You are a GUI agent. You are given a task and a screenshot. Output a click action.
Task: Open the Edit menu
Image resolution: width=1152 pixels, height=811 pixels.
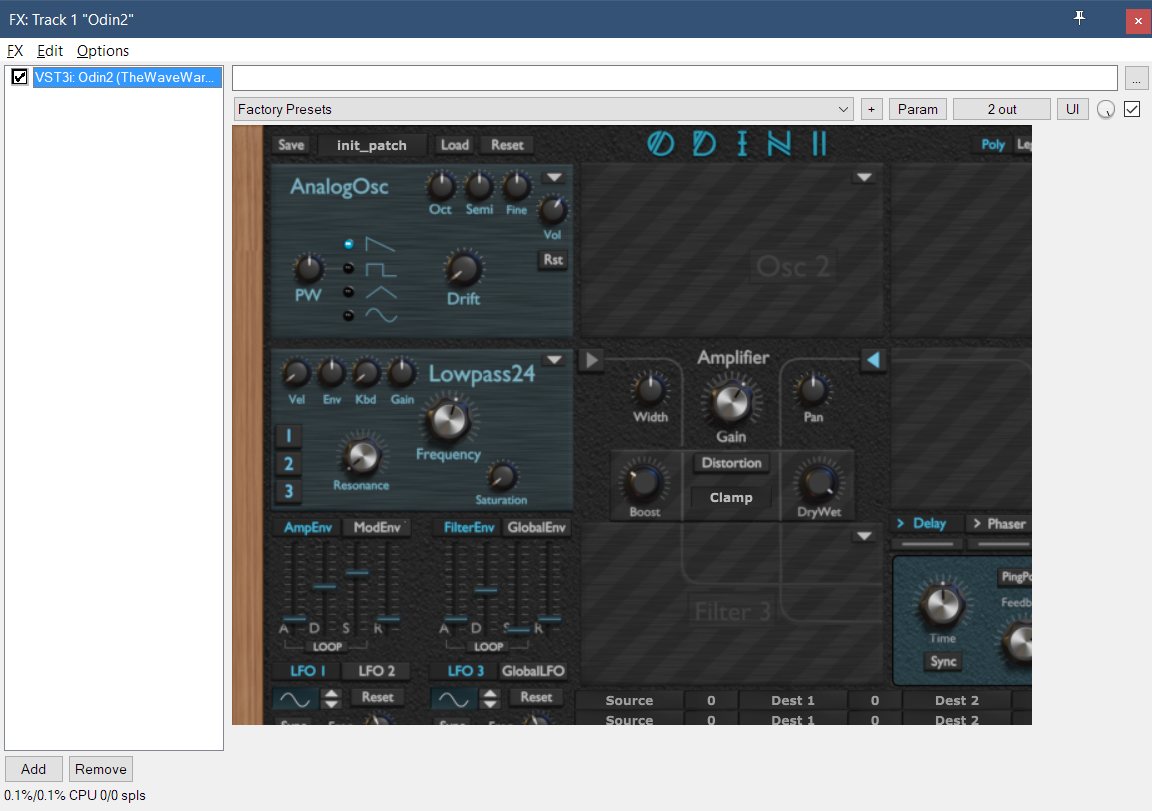click(50, 51)
